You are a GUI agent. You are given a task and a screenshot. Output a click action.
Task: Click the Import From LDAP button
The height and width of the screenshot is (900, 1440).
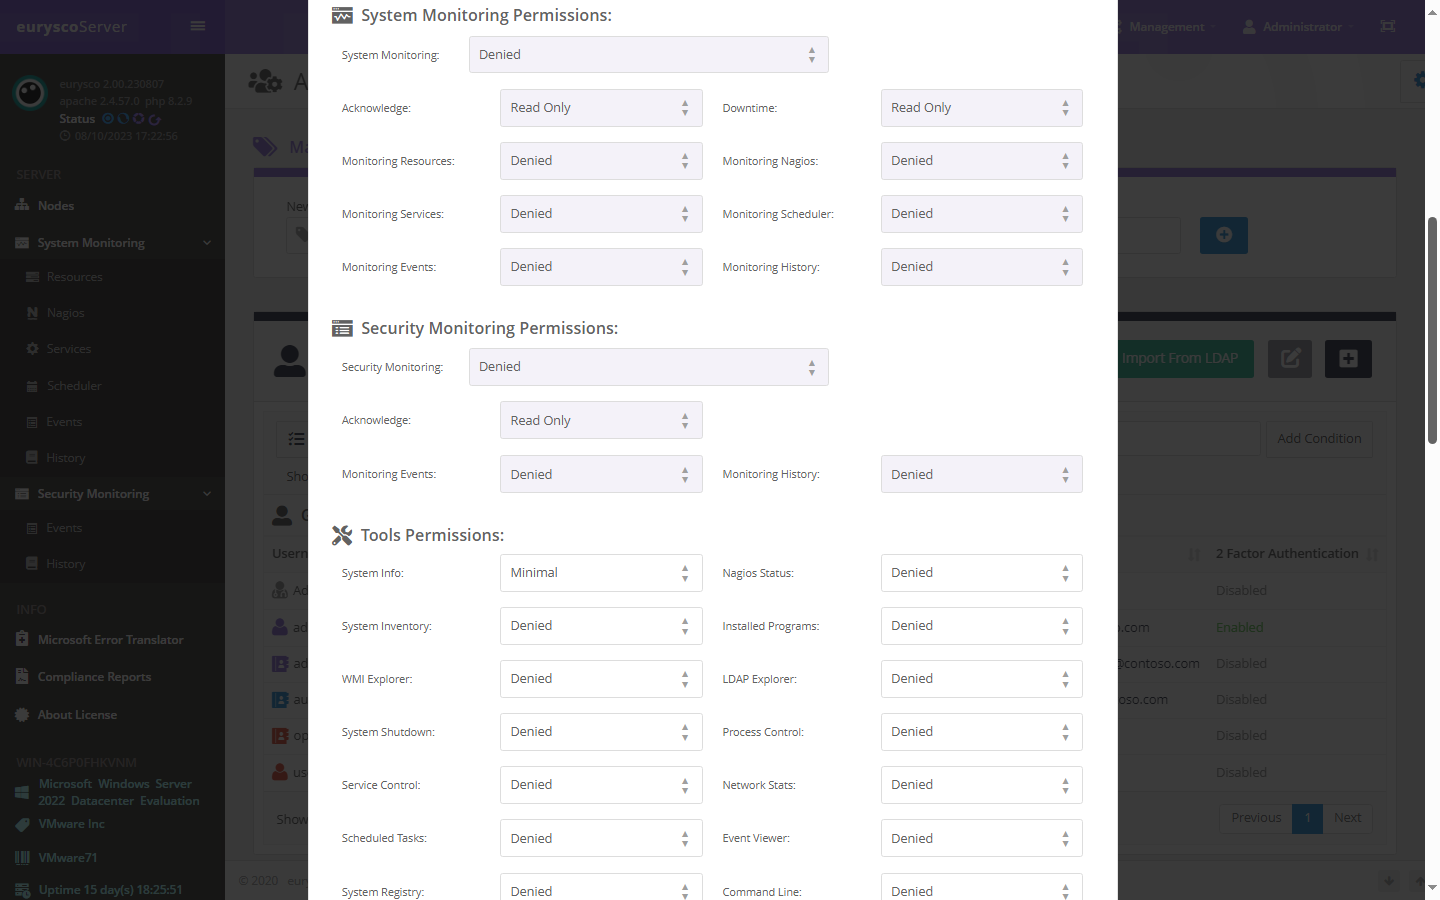1184,358
